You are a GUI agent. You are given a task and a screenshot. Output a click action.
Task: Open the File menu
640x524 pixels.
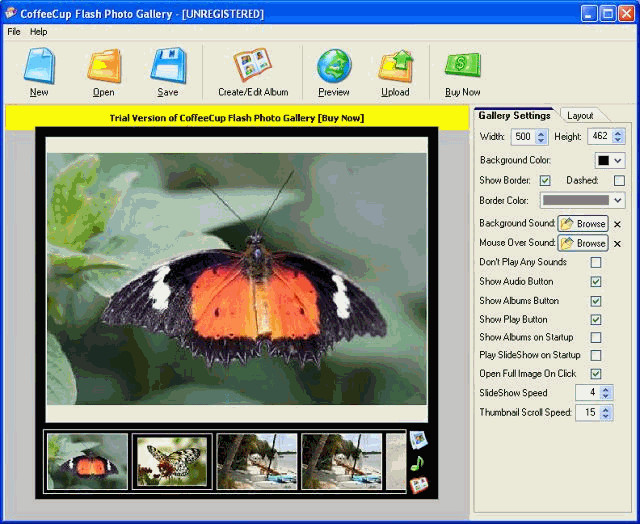tap(14, 32)
